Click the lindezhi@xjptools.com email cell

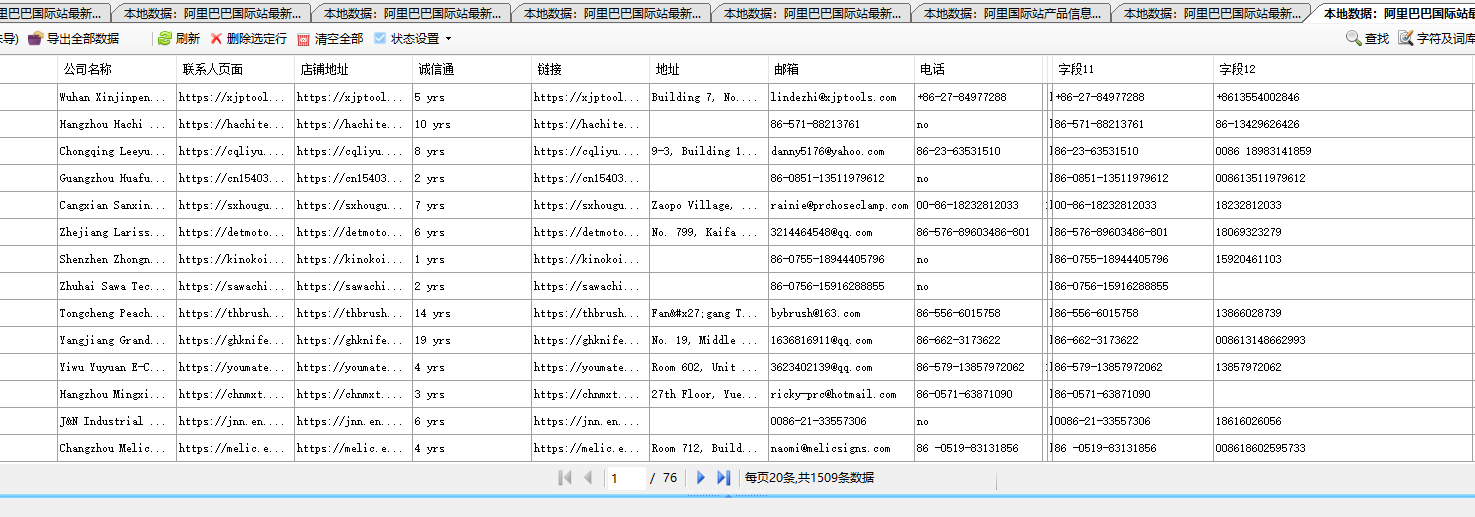[841, 98]
